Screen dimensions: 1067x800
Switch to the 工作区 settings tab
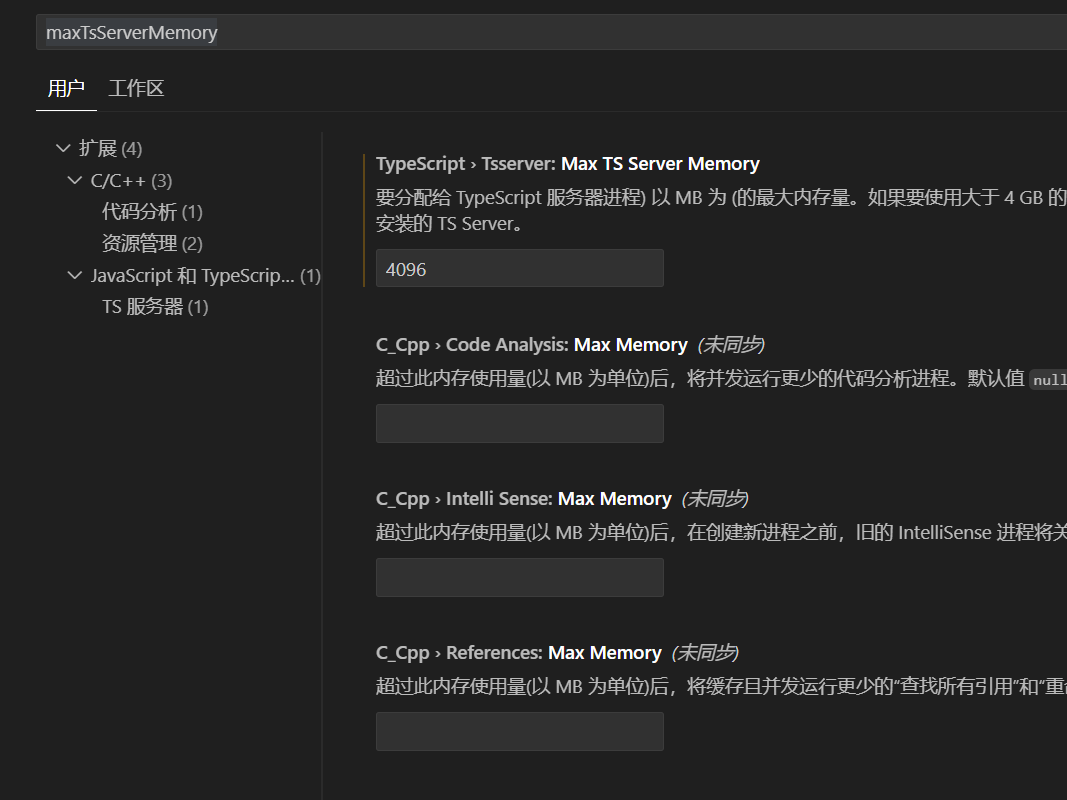[136, 88]
